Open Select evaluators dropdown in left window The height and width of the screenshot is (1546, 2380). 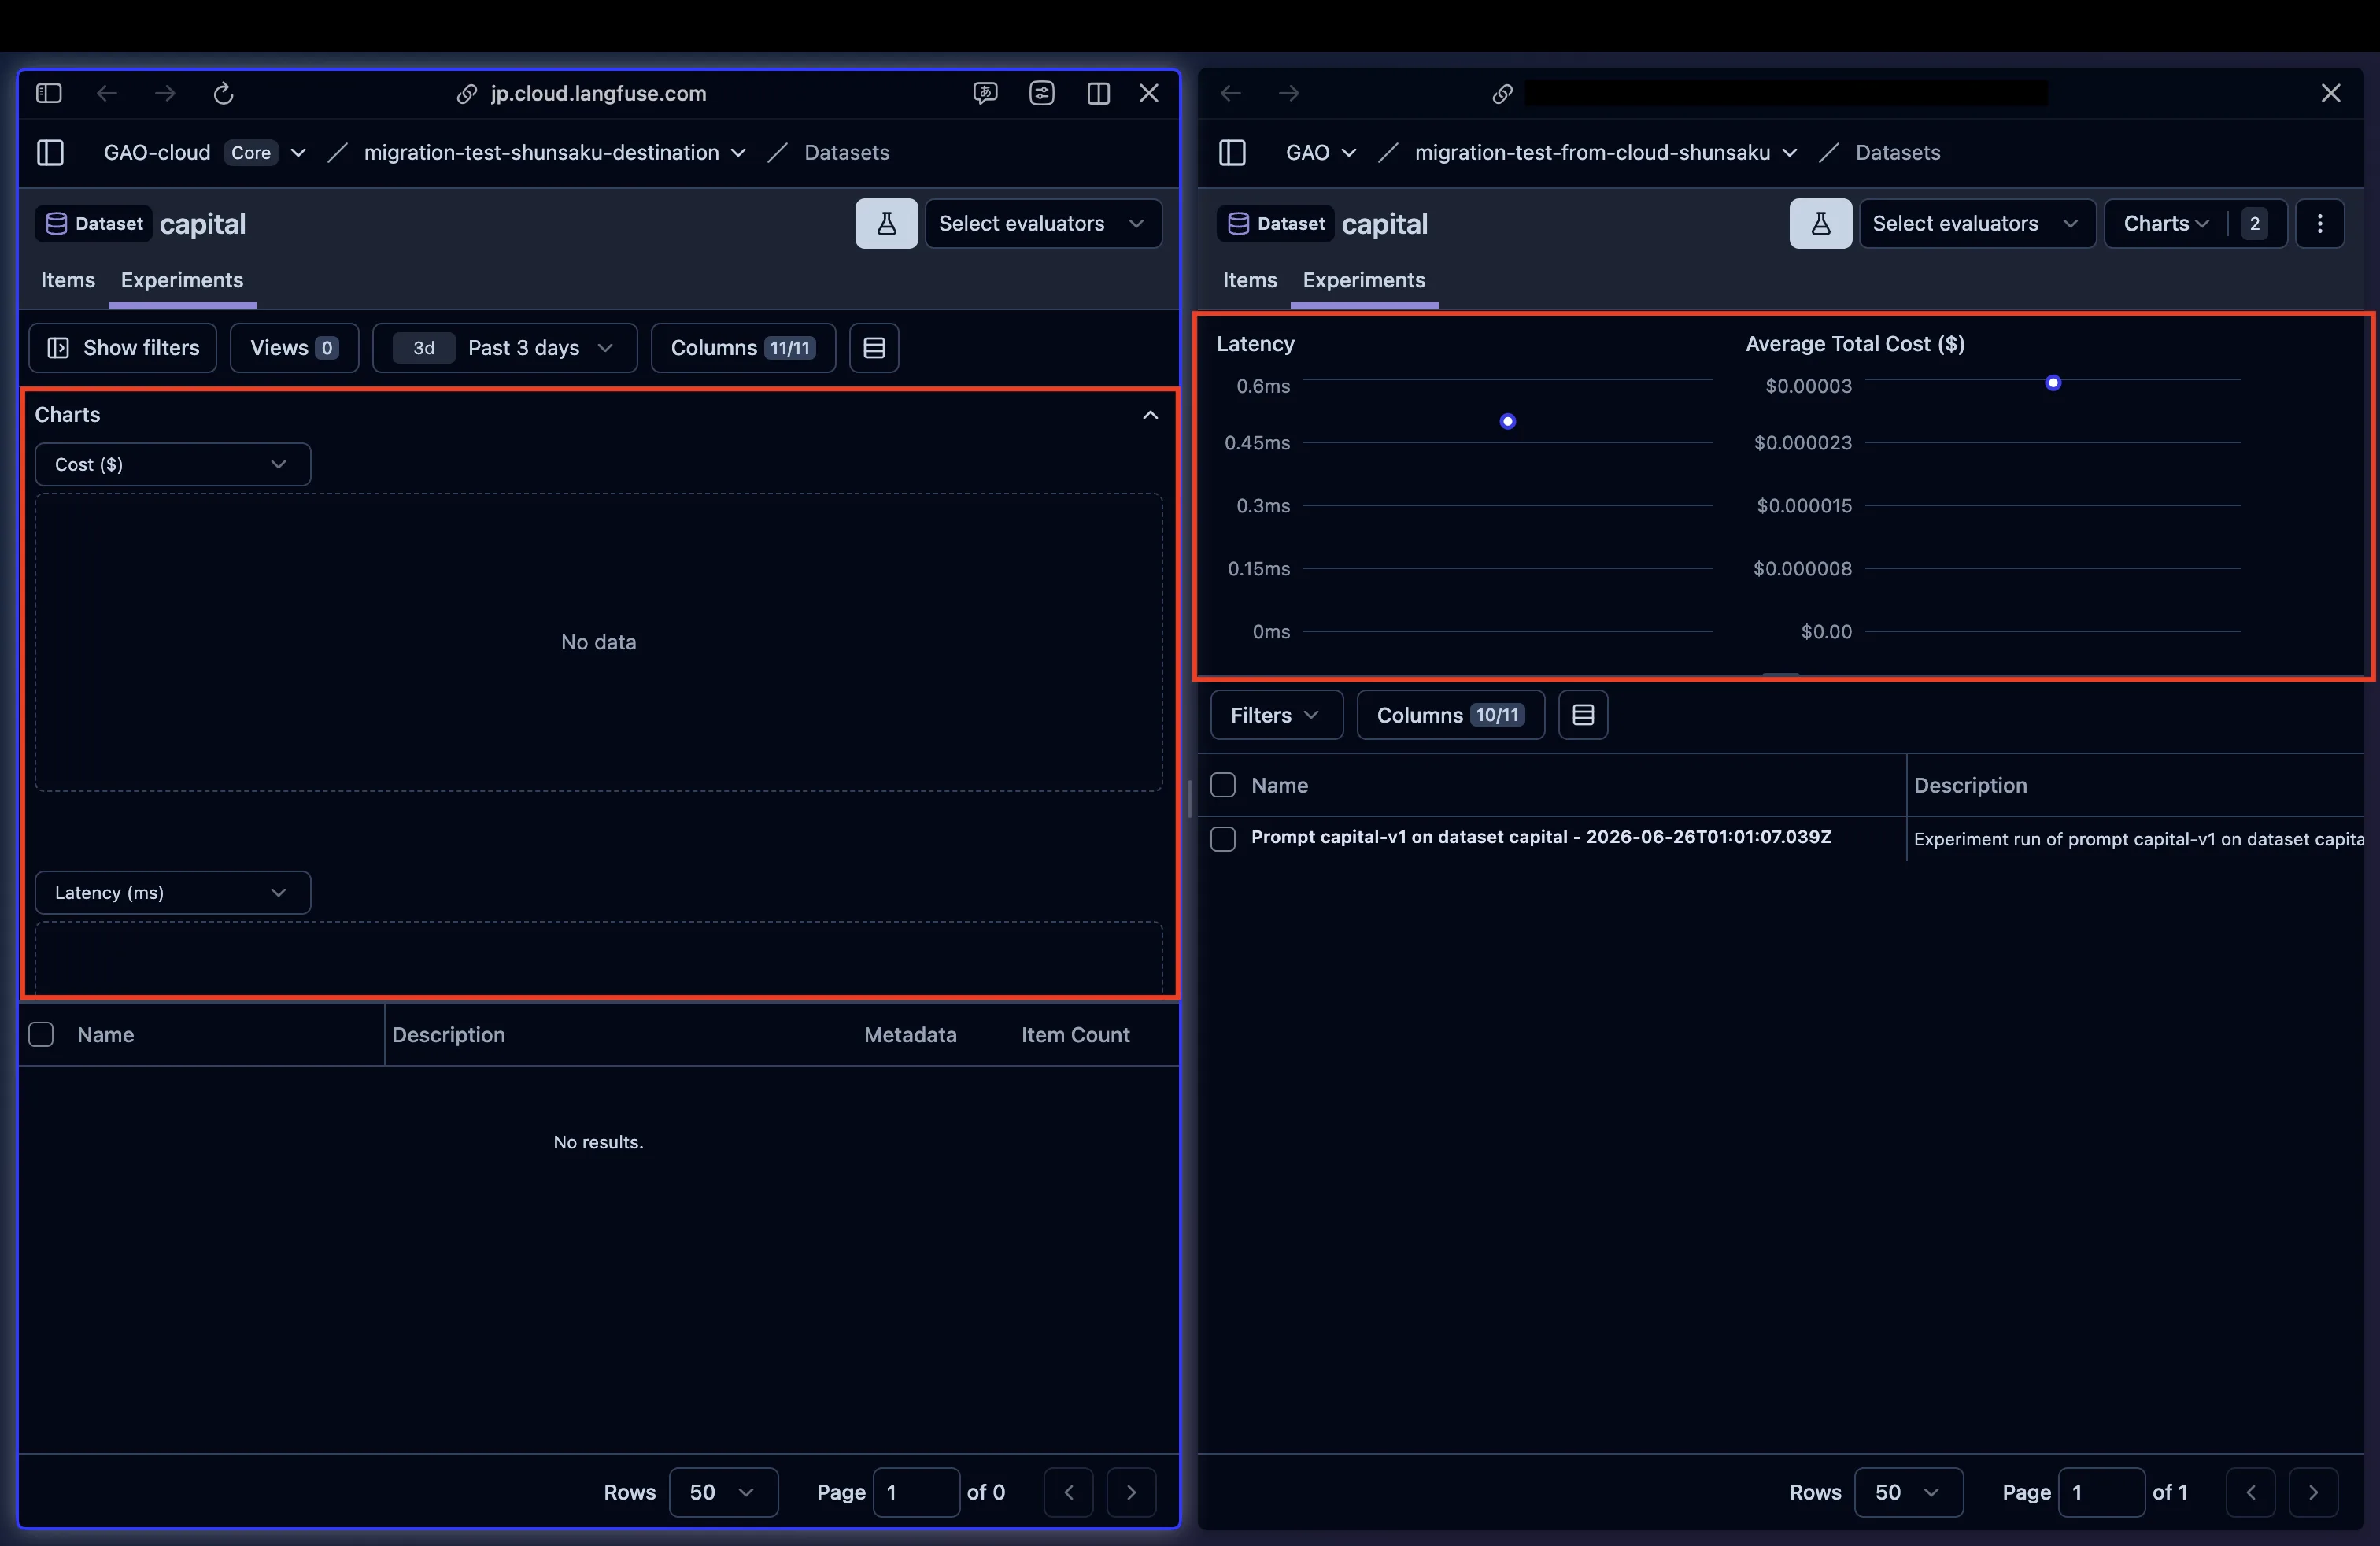[1043, 223]
